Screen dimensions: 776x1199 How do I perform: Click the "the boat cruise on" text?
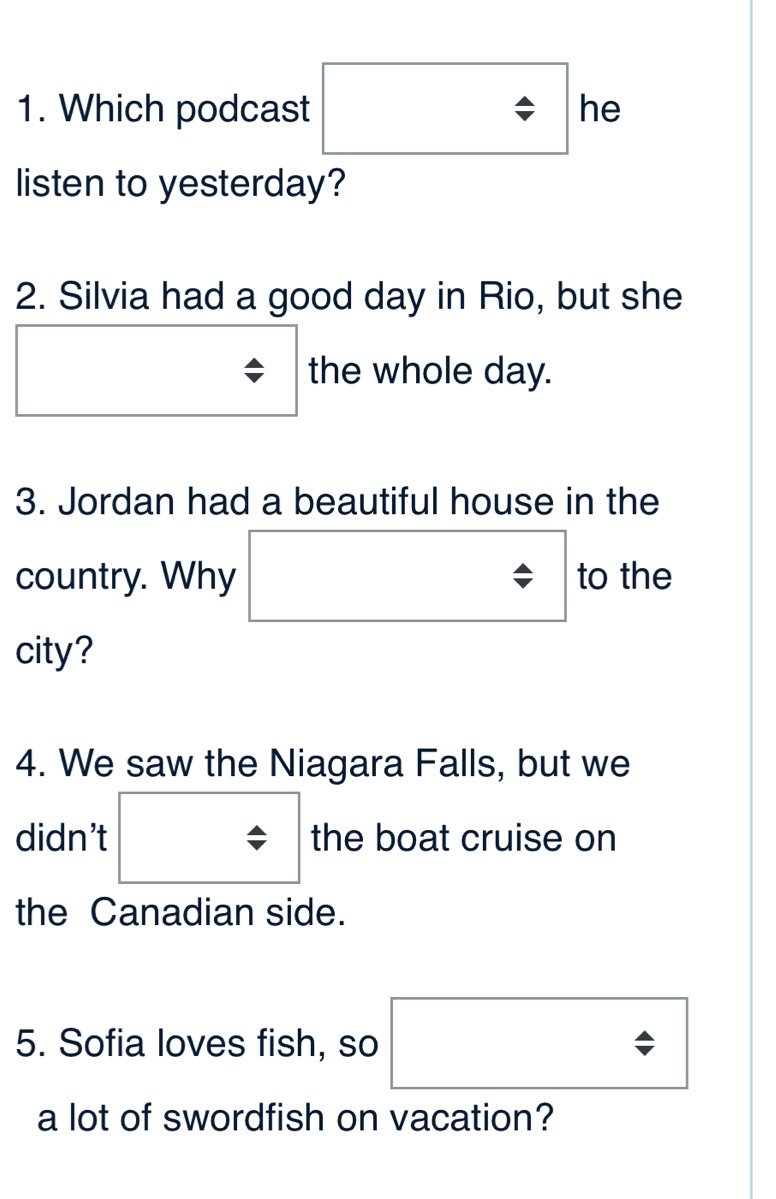(x=464, y=838)
